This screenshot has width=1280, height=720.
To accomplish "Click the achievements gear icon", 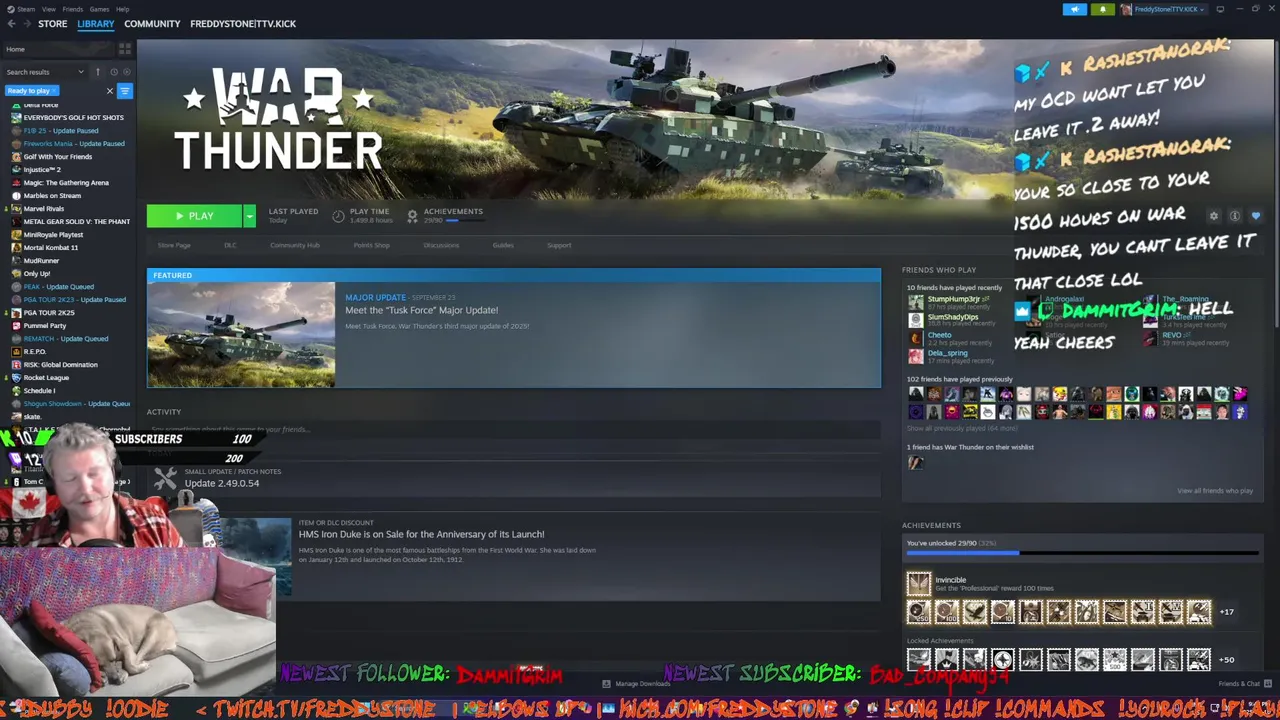I will [412, 216].
